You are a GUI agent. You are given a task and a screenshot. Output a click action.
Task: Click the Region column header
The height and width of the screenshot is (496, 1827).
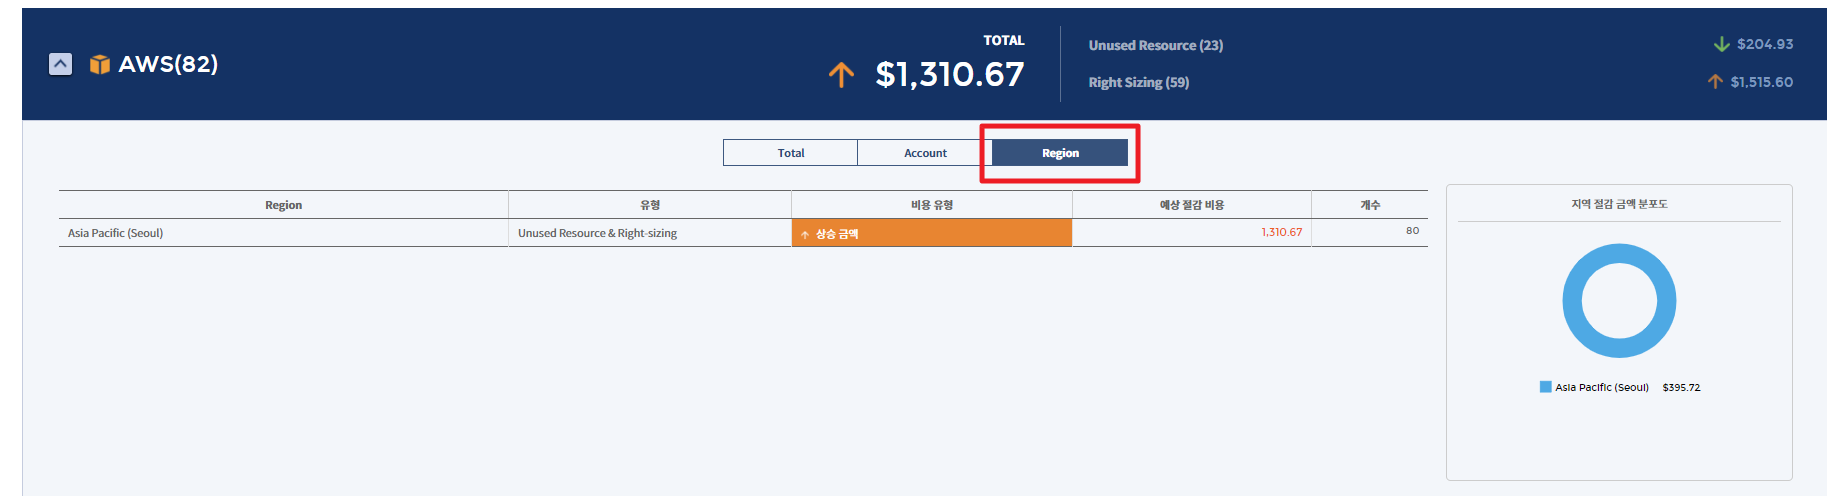point(283,205)
